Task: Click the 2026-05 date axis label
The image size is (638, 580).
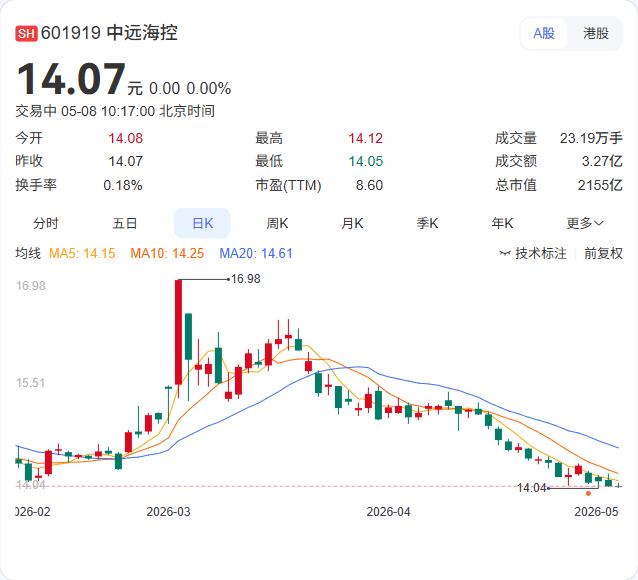Action: (596, 511)
